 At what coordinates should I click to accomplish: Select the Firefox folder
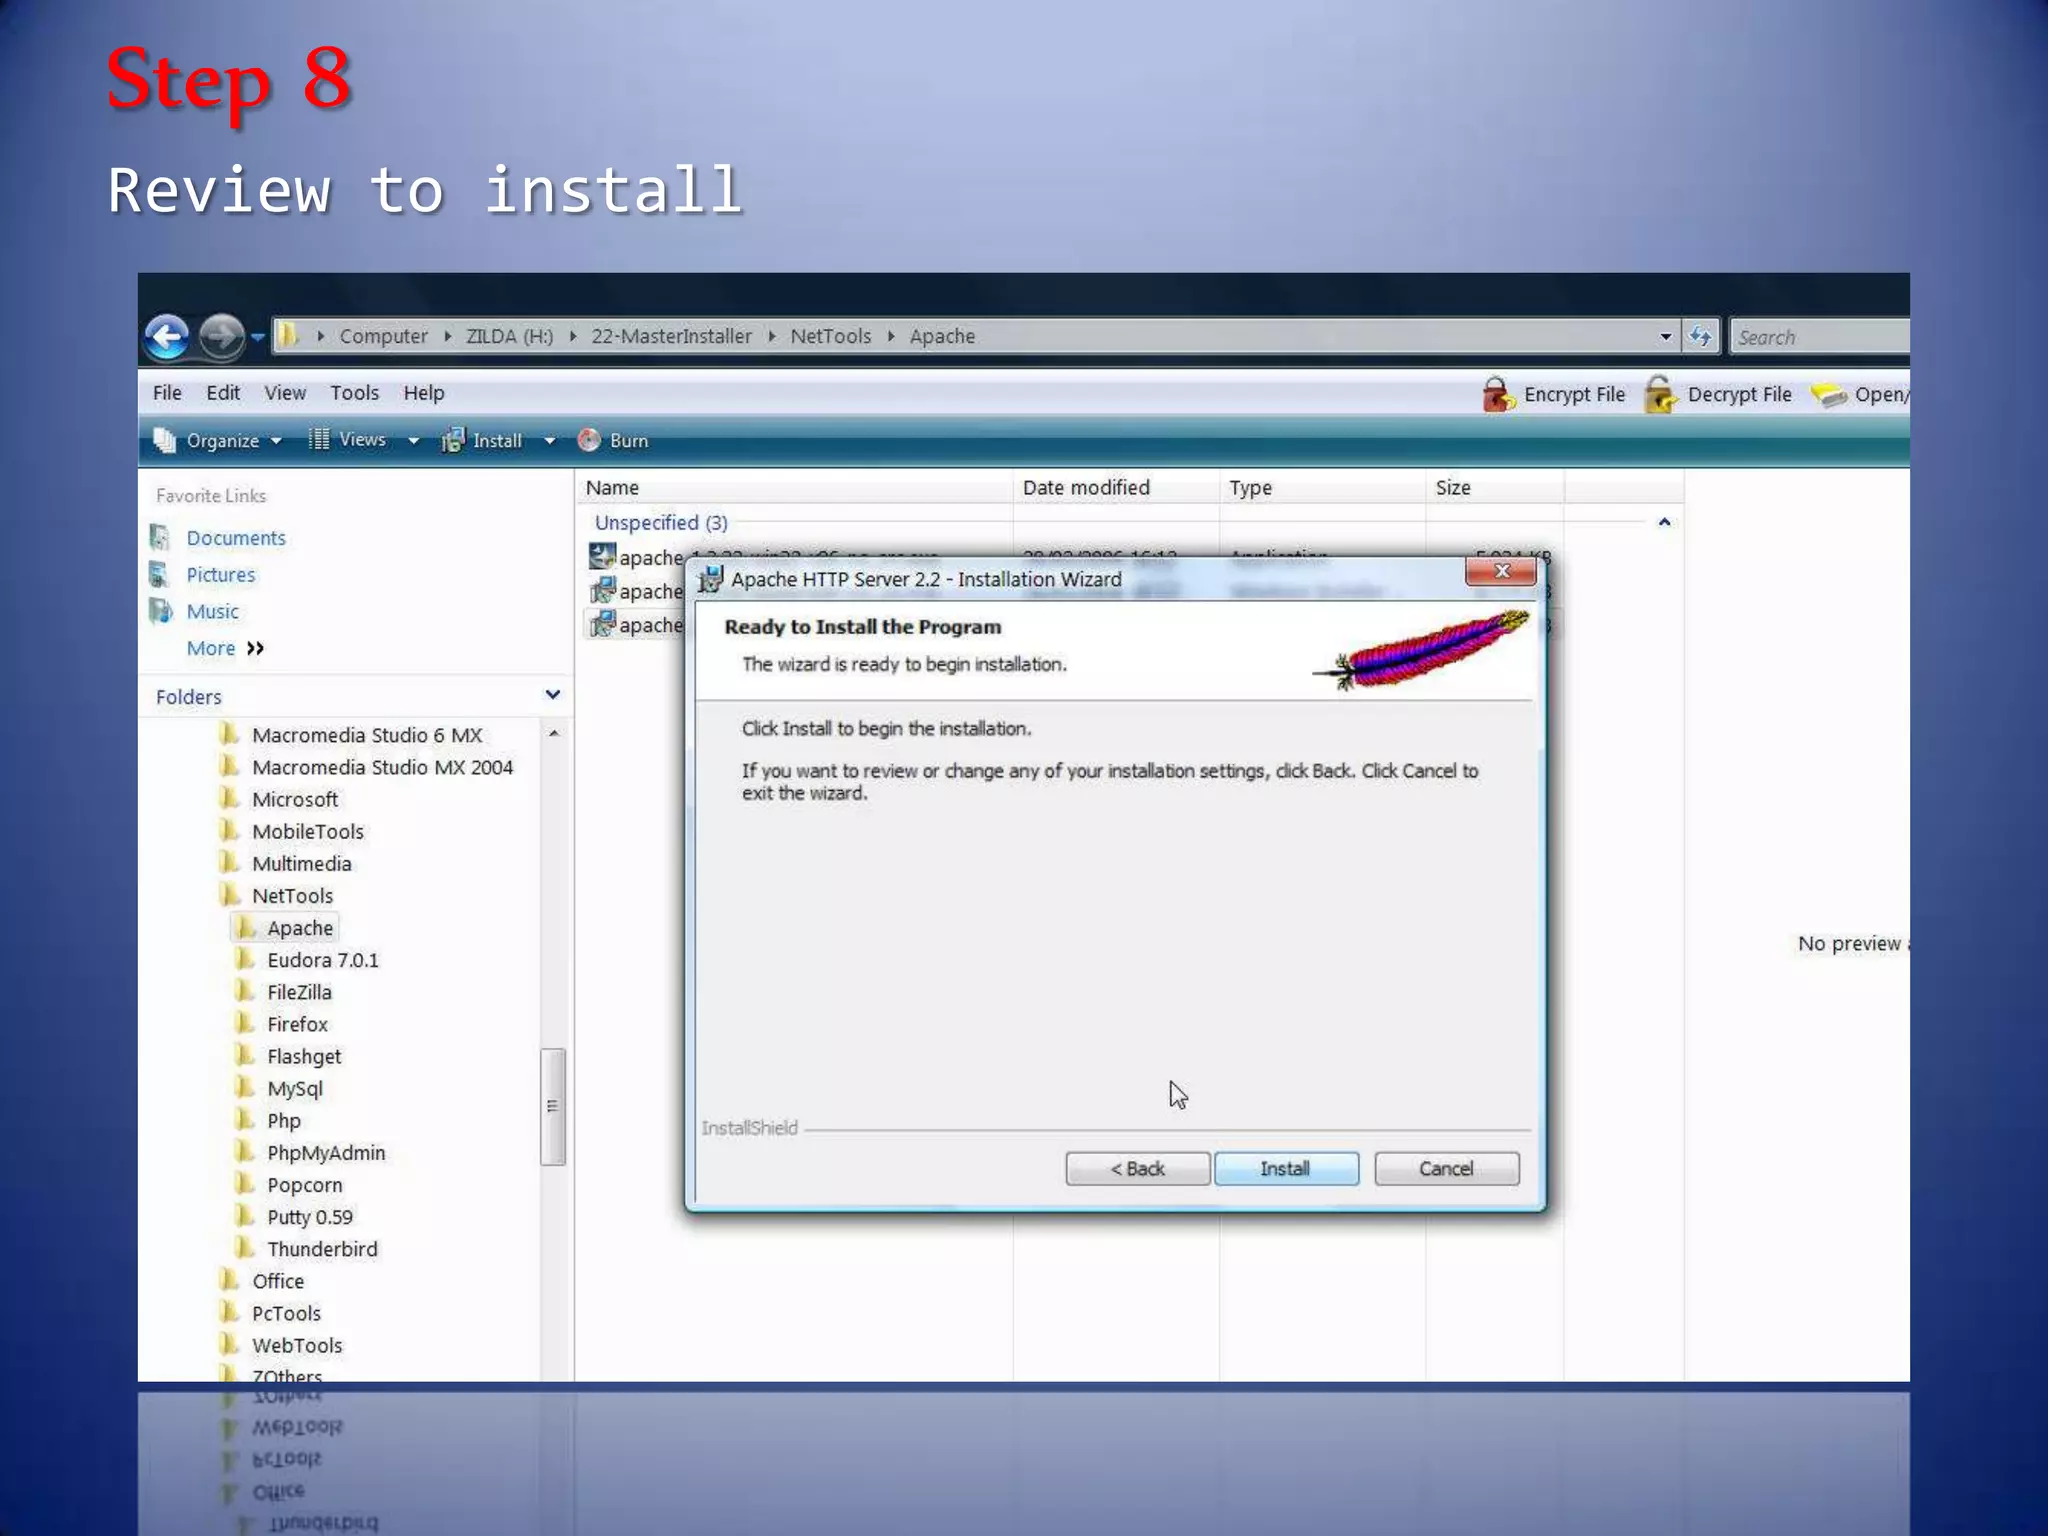[x=297, y=1024]
